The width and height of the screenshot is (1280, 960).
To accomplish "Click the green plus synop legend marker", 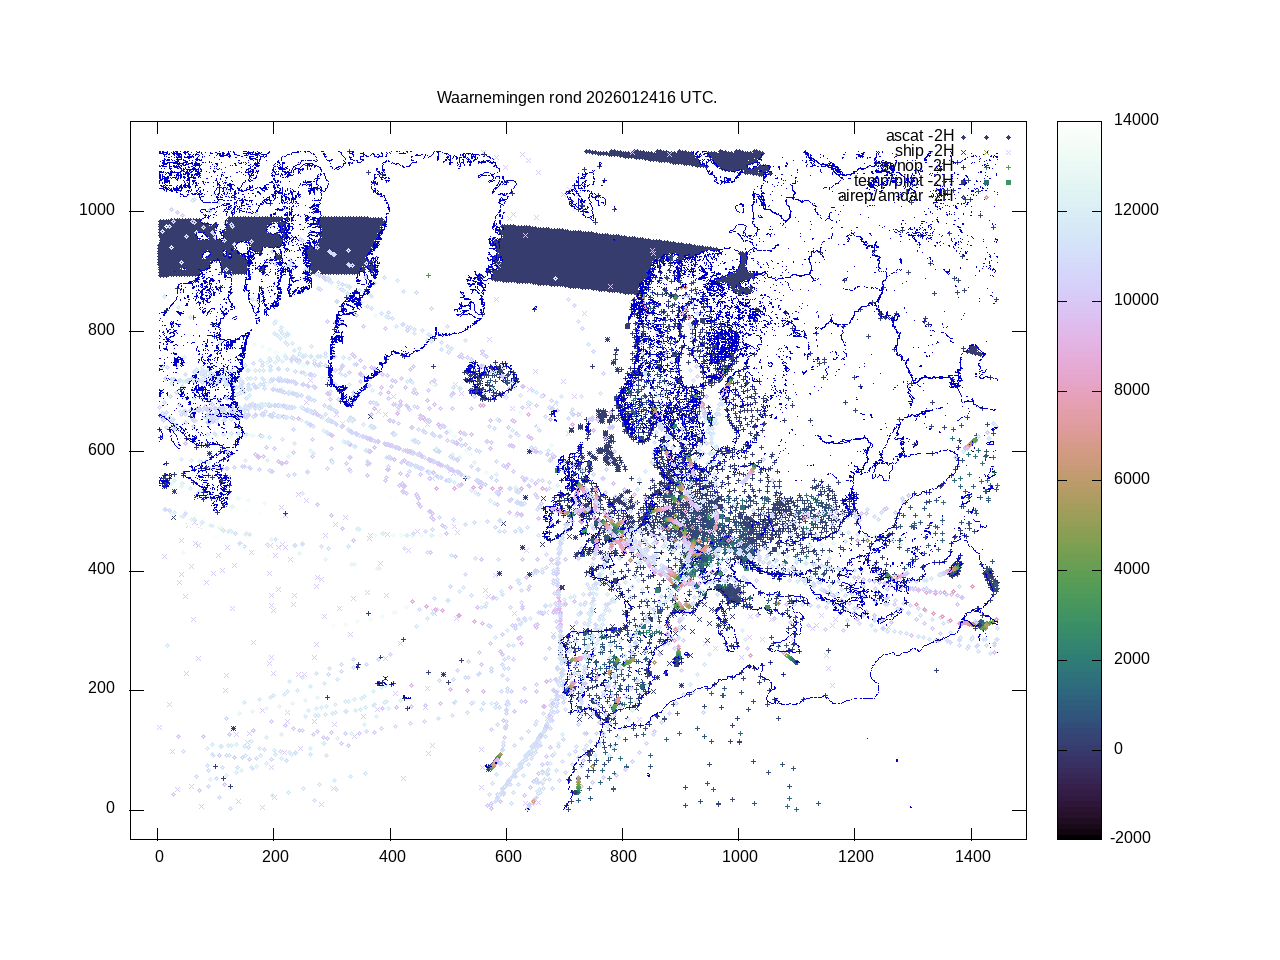I will tap(1008, 167).
